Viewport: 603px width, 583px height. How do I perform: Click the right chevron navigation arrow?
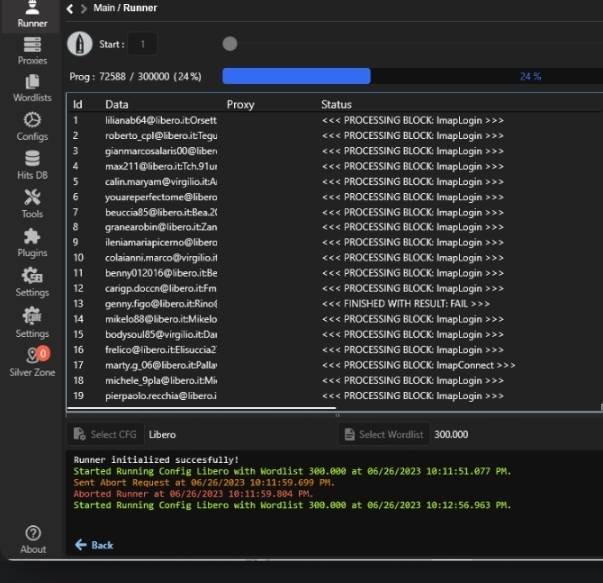coord(83,8)
